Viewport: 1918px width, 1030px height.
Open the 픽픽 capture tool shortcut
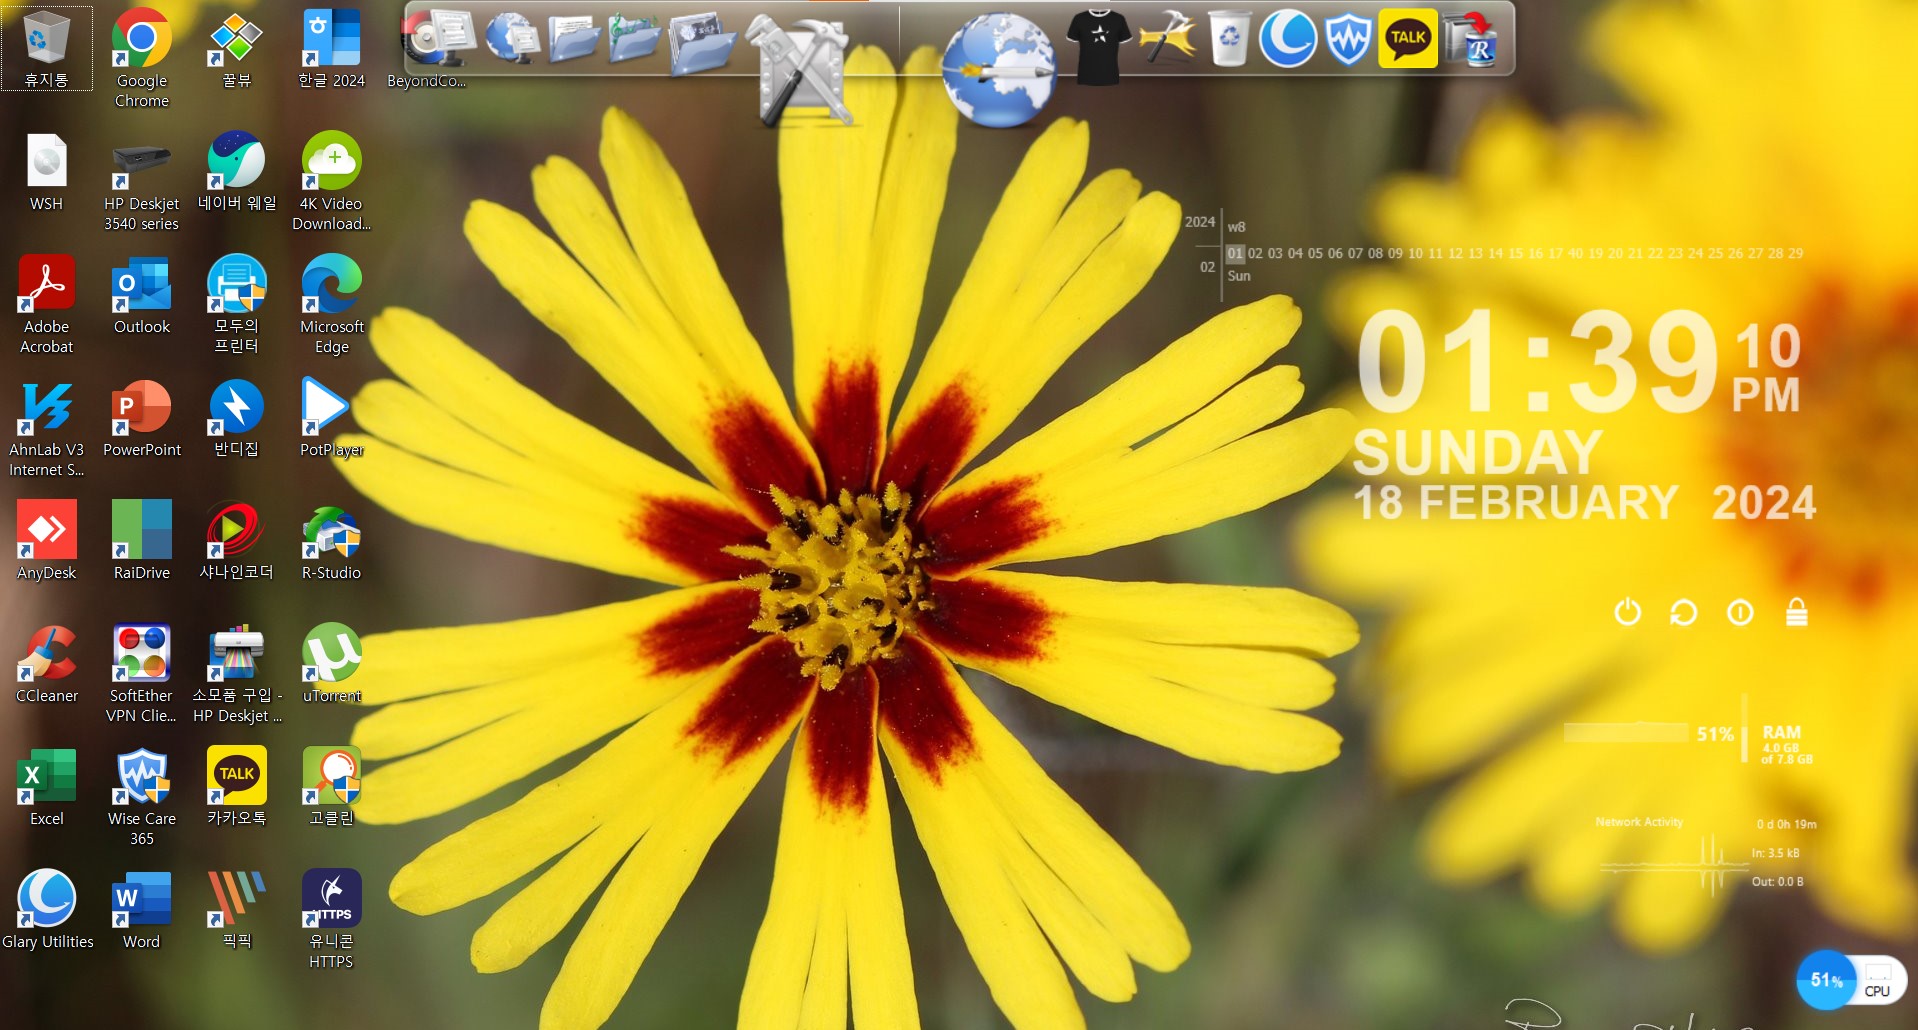[x=236, y=910]
